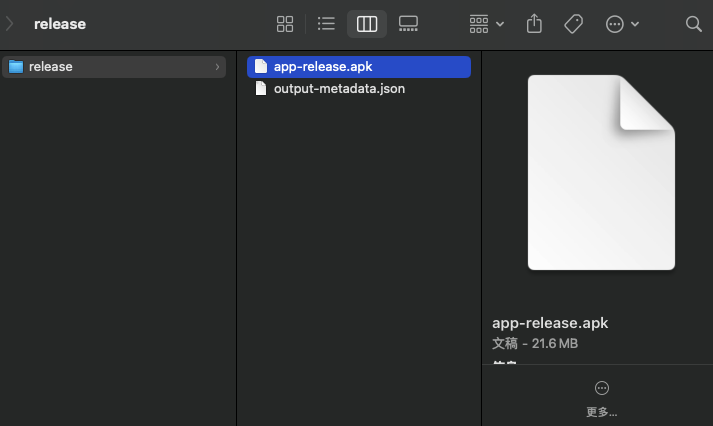The image size is (713, 426).
Task: Open the toolbar action ellipsis menu
Action: pos(622,24)
